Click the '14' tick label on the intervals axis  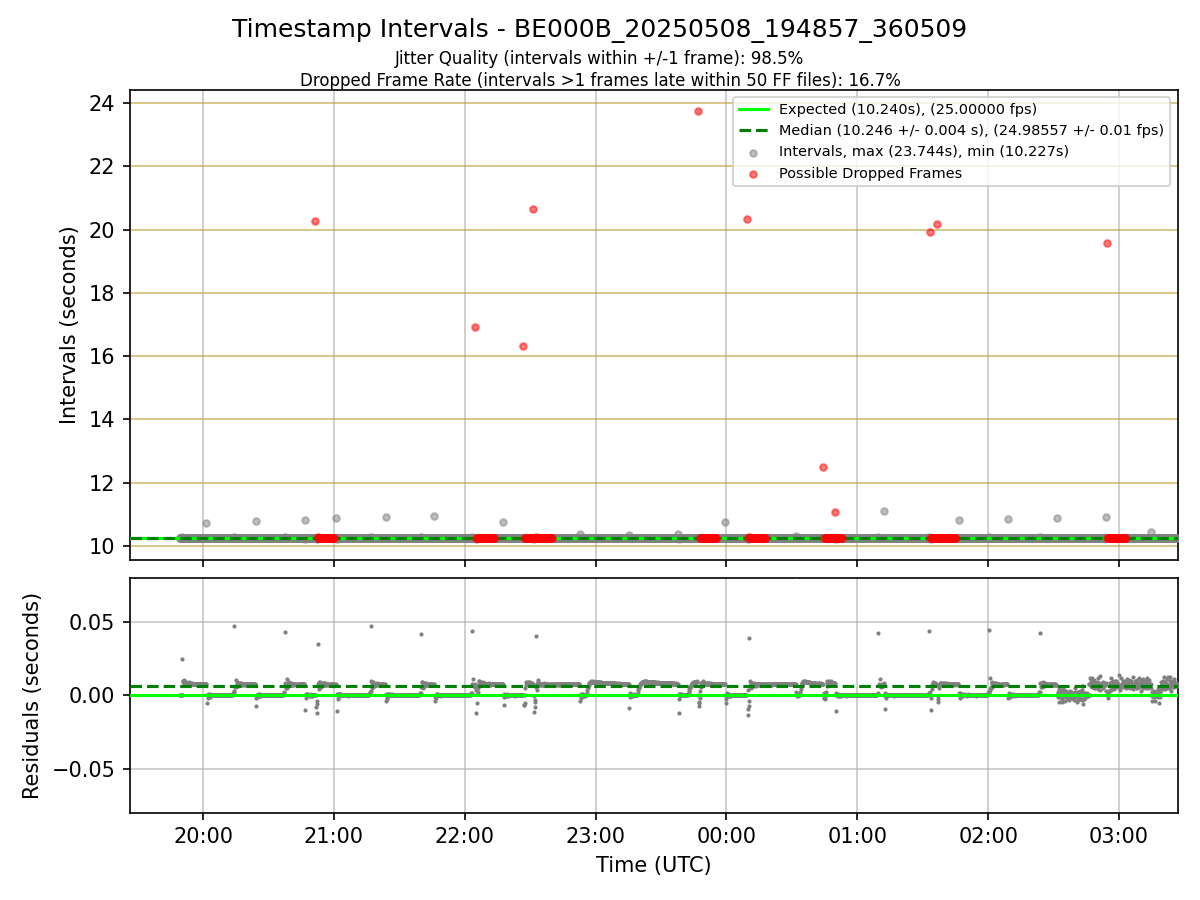point(102,420)
